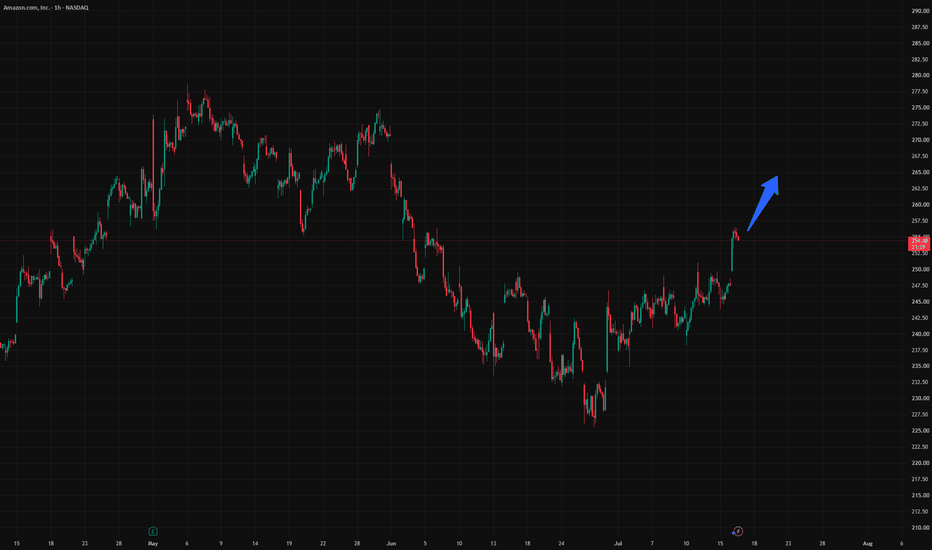Image resolution: width=932 pixels, height=550 pixels.
Task: Click the 19 date label on time axis
Action: point(289,543)
